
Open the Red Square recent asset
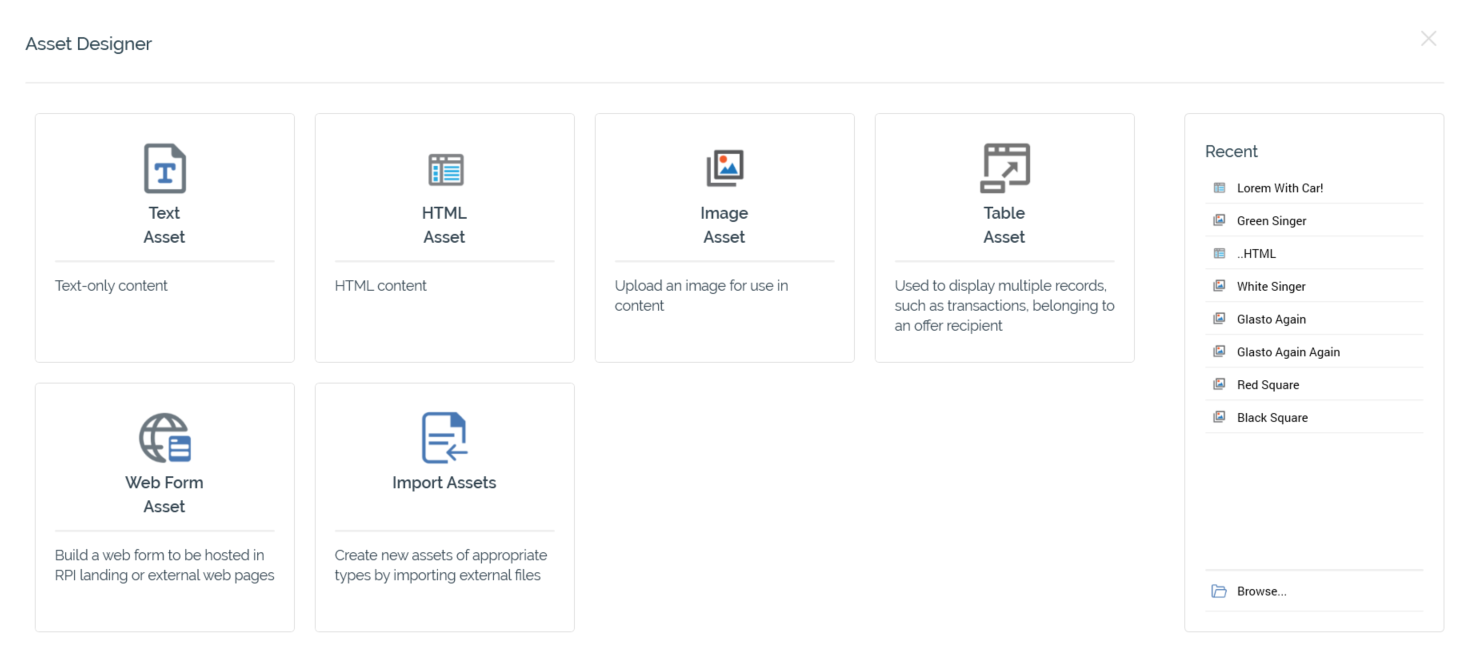[x=1267, y=385]
